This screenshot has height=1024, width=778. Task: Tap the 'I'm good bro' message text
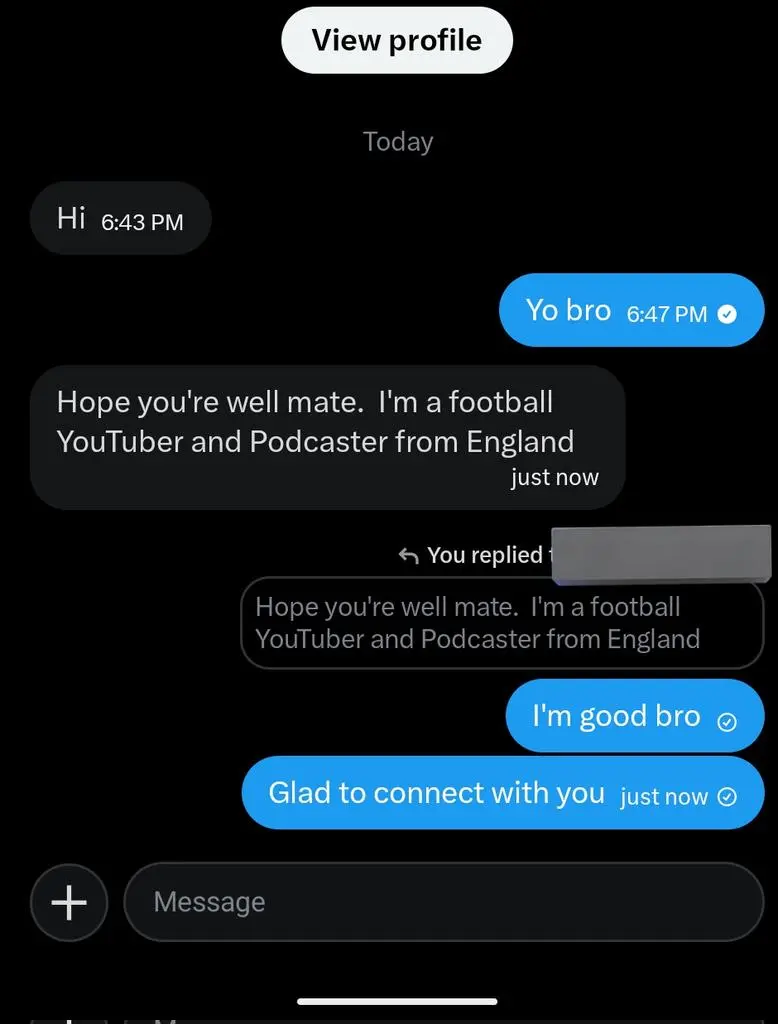pos(616,716)
